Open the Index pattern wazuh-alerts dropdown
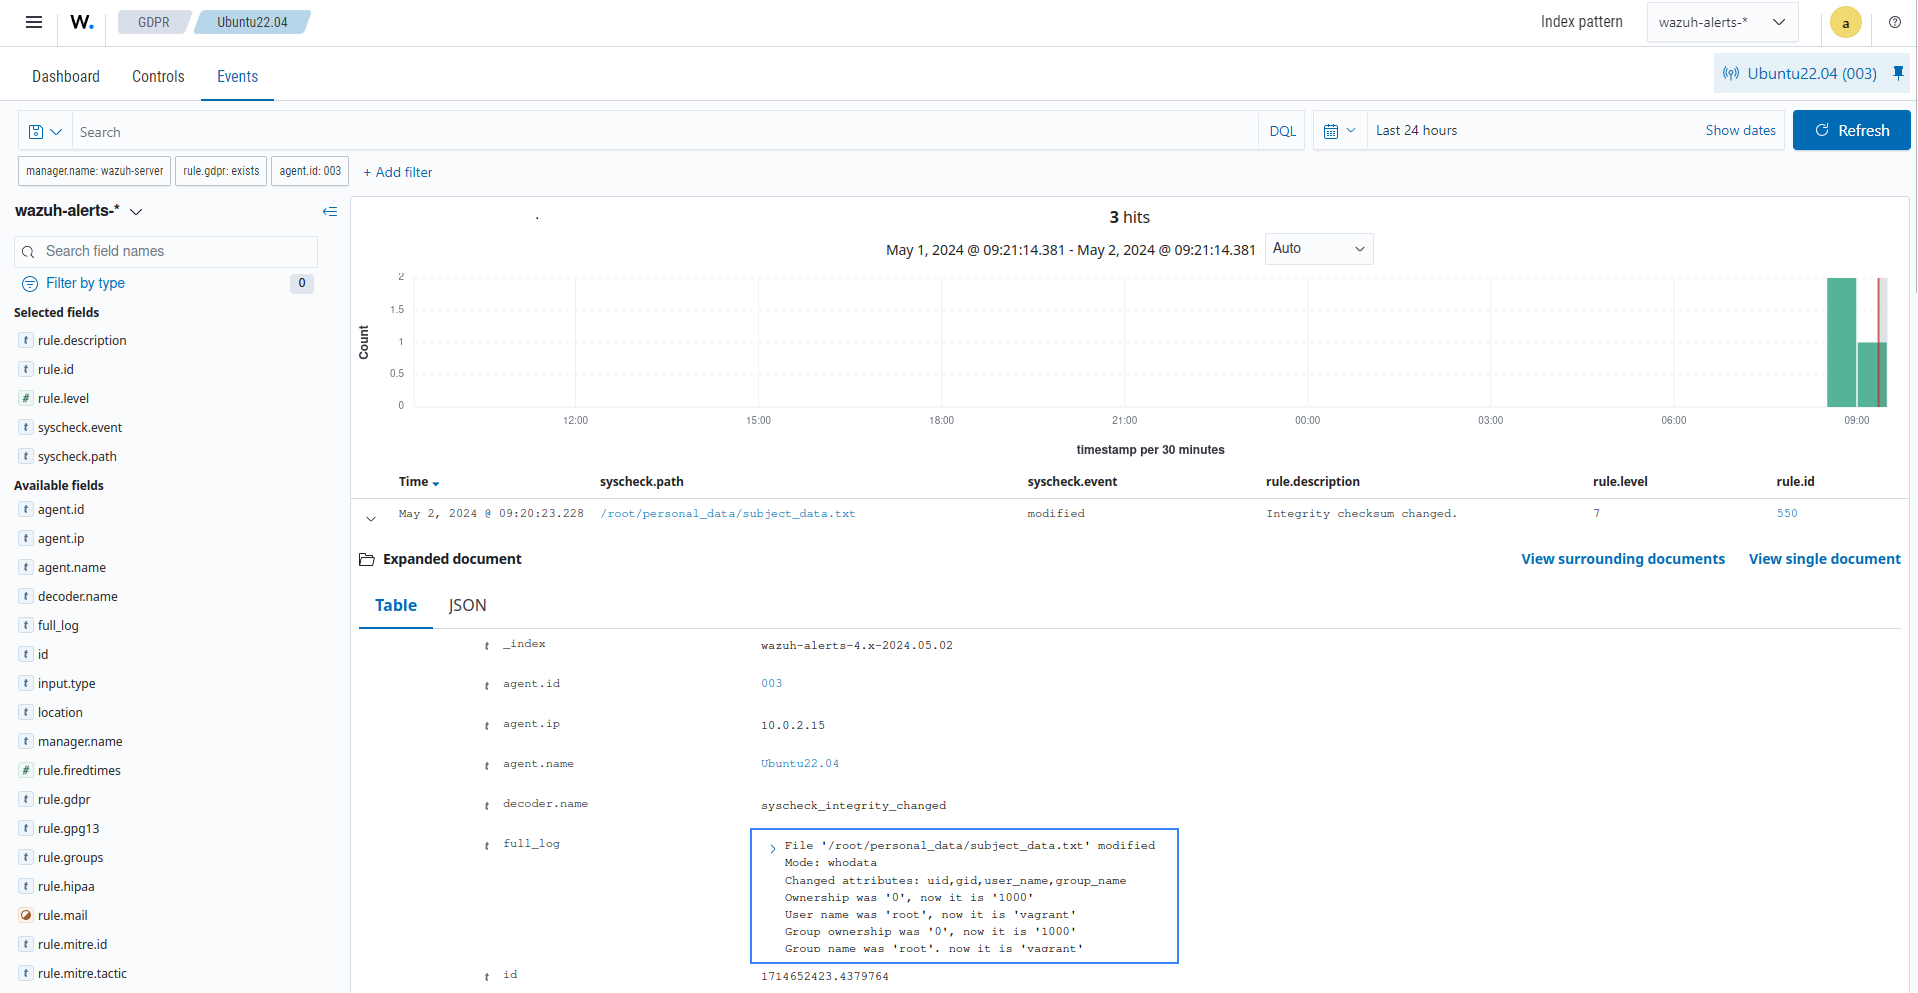Viewport: 1918px width, 993px height. point(1721,22)
